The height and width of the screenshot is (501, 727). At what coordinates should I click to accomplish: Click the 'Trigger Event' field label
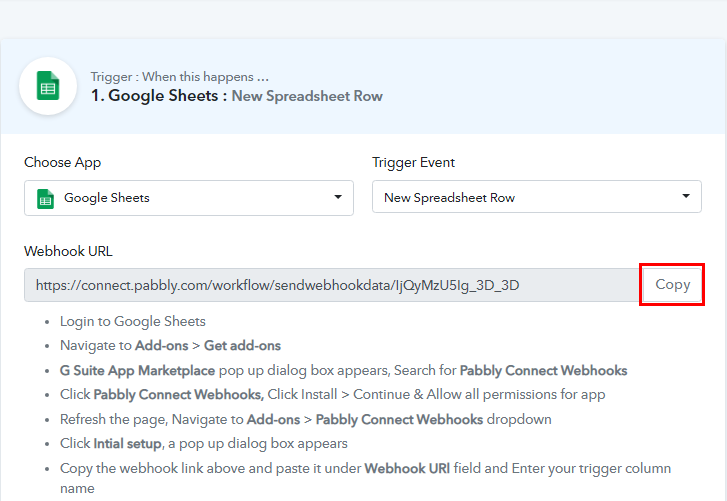(x=413, y=163)
